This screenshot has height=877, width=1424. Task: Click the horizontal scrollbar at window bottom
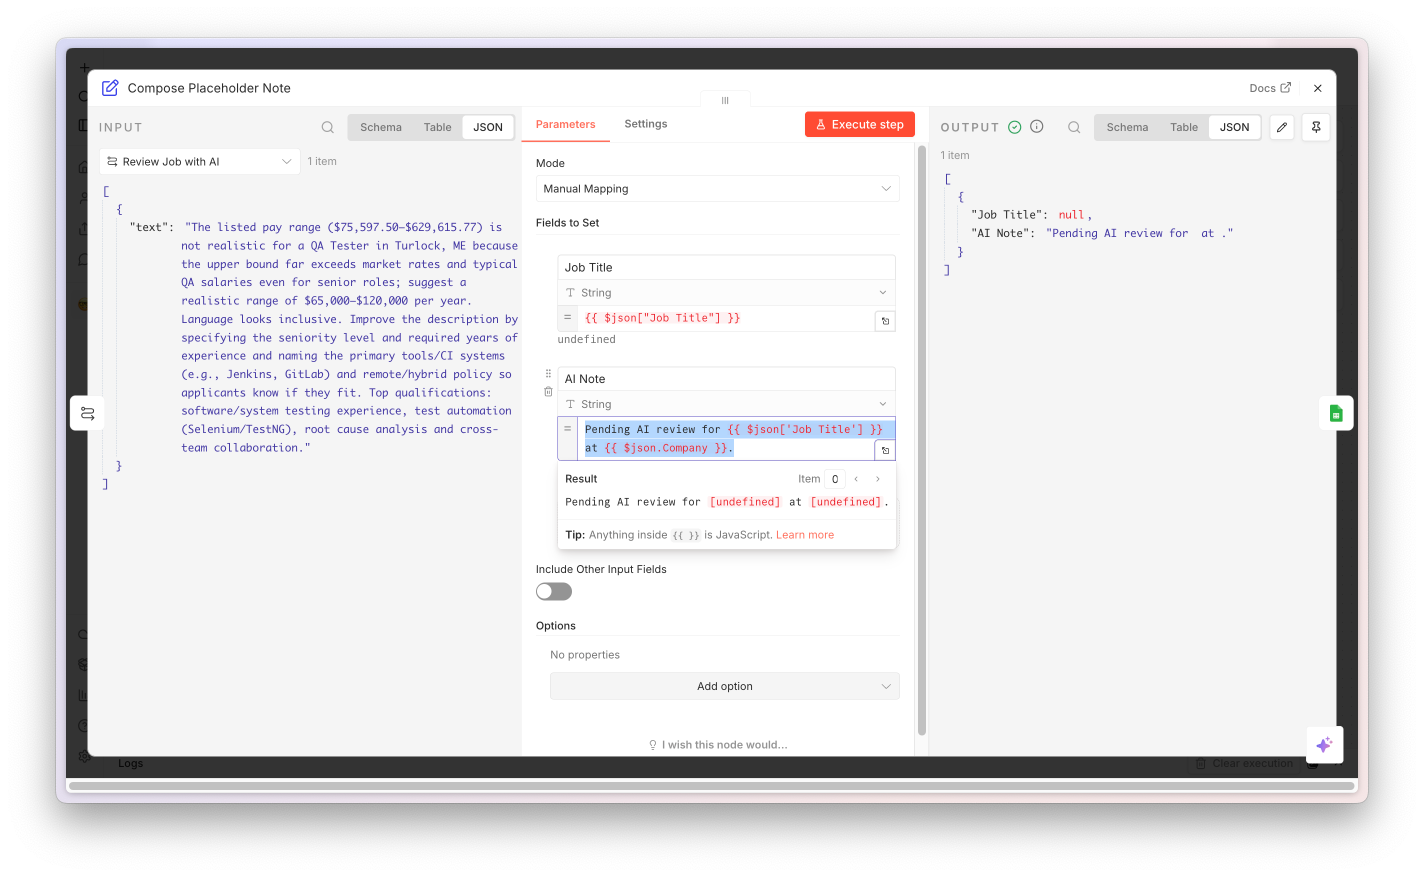tap(711, 786)
